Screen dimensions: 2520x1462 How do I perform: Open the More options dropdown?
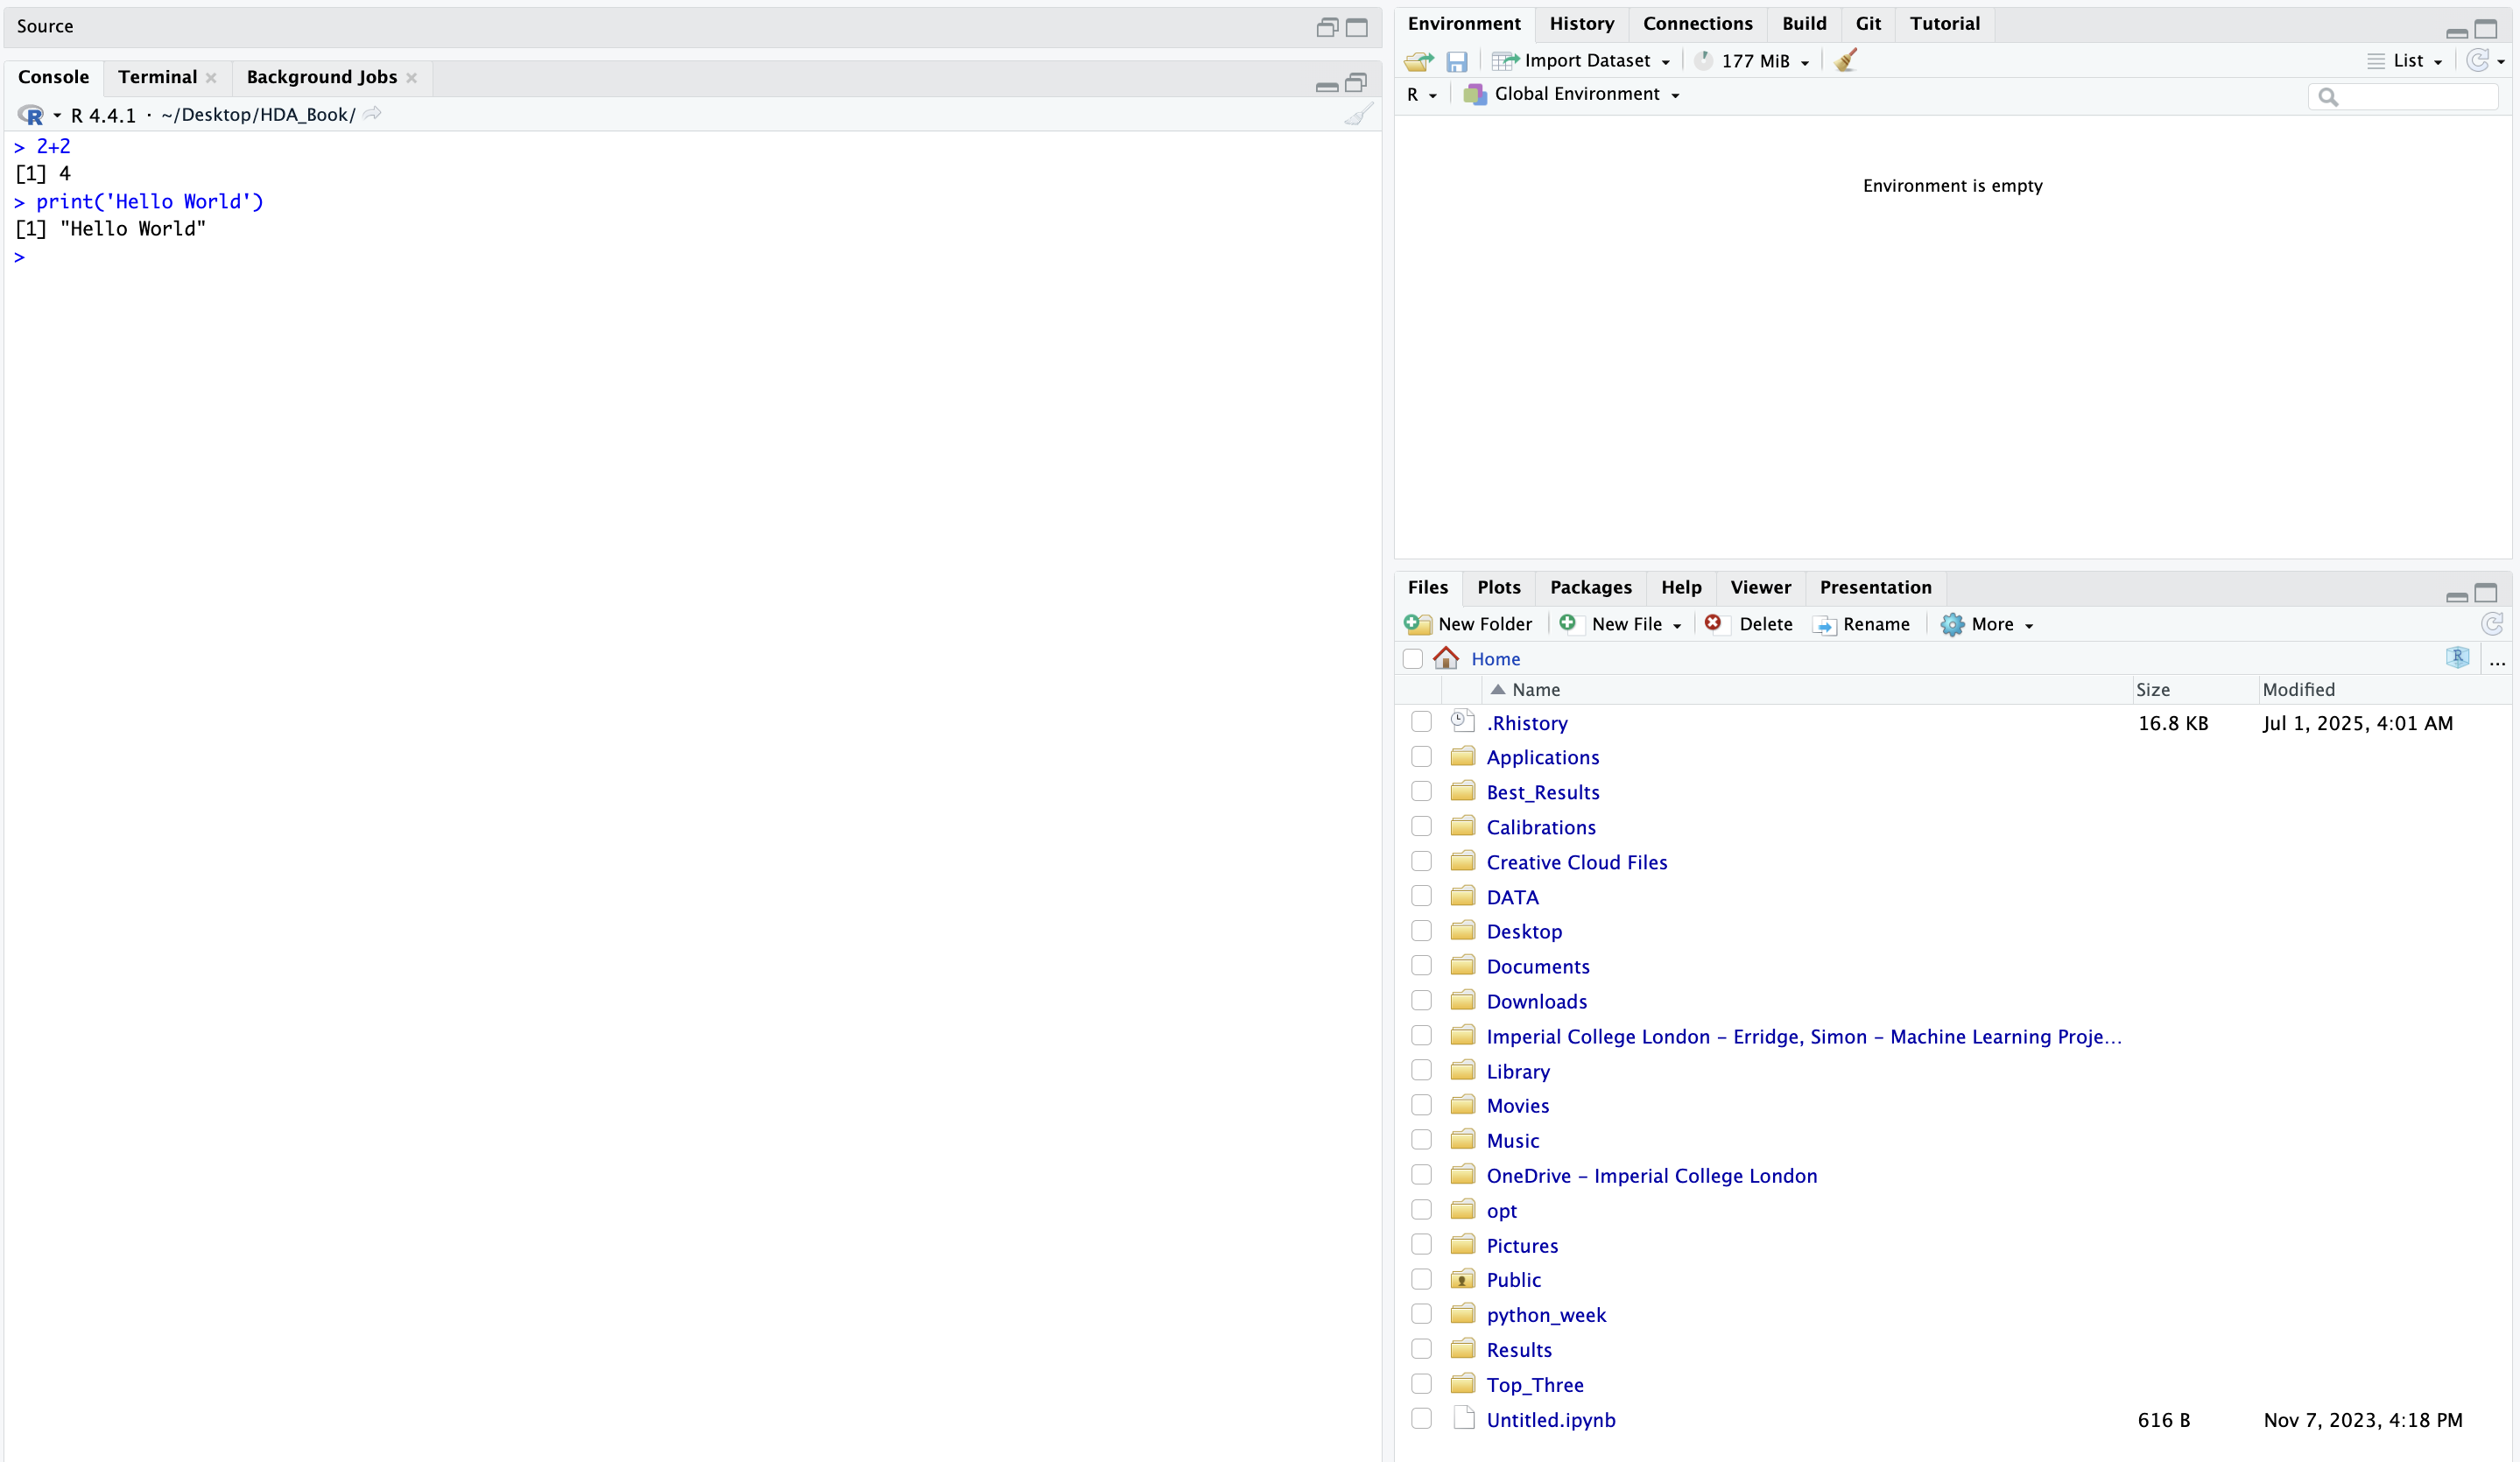[x=2029, y=626]
